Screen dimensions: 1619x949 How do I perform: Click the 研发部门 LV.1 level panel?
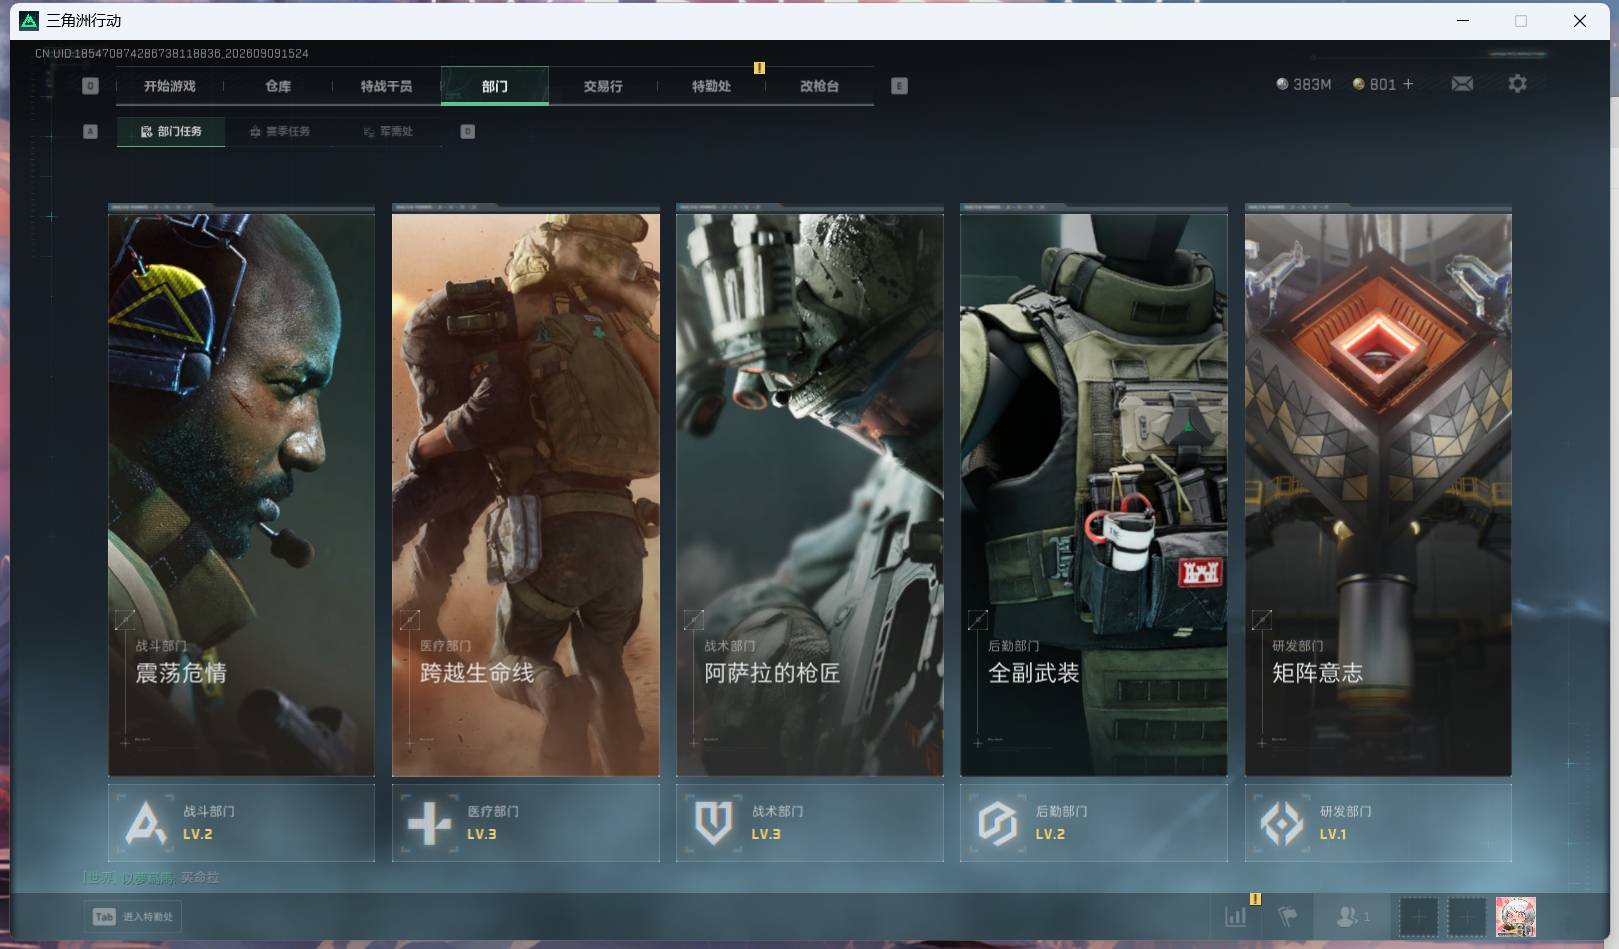pyautogui.click(x=1378, y=823)
